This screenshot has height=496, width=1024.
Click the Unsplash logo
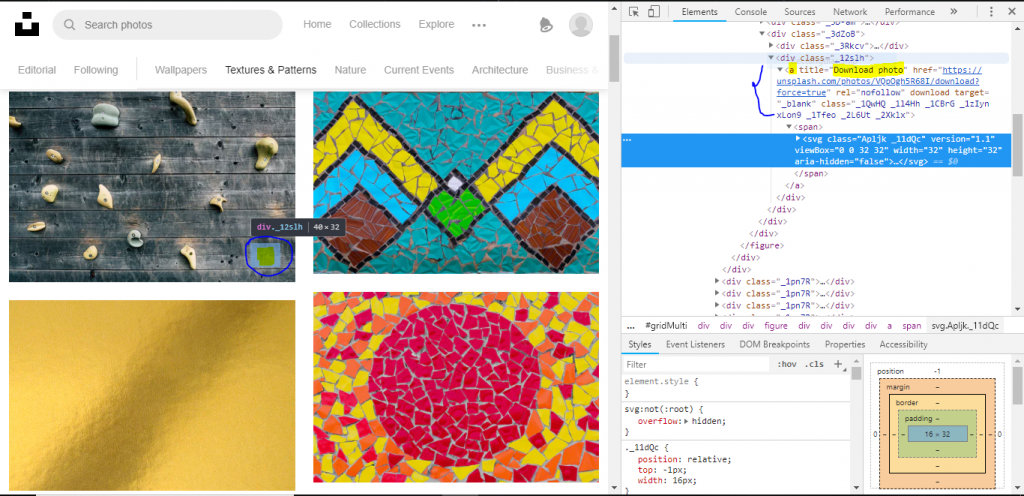click(x=27, y=23)
